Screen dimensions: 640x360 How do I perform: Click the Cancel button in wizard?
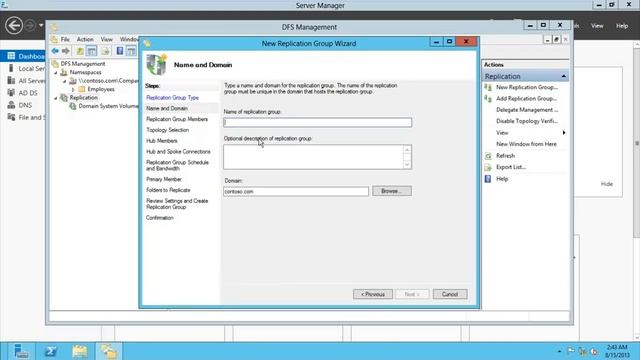click(450, 294)
